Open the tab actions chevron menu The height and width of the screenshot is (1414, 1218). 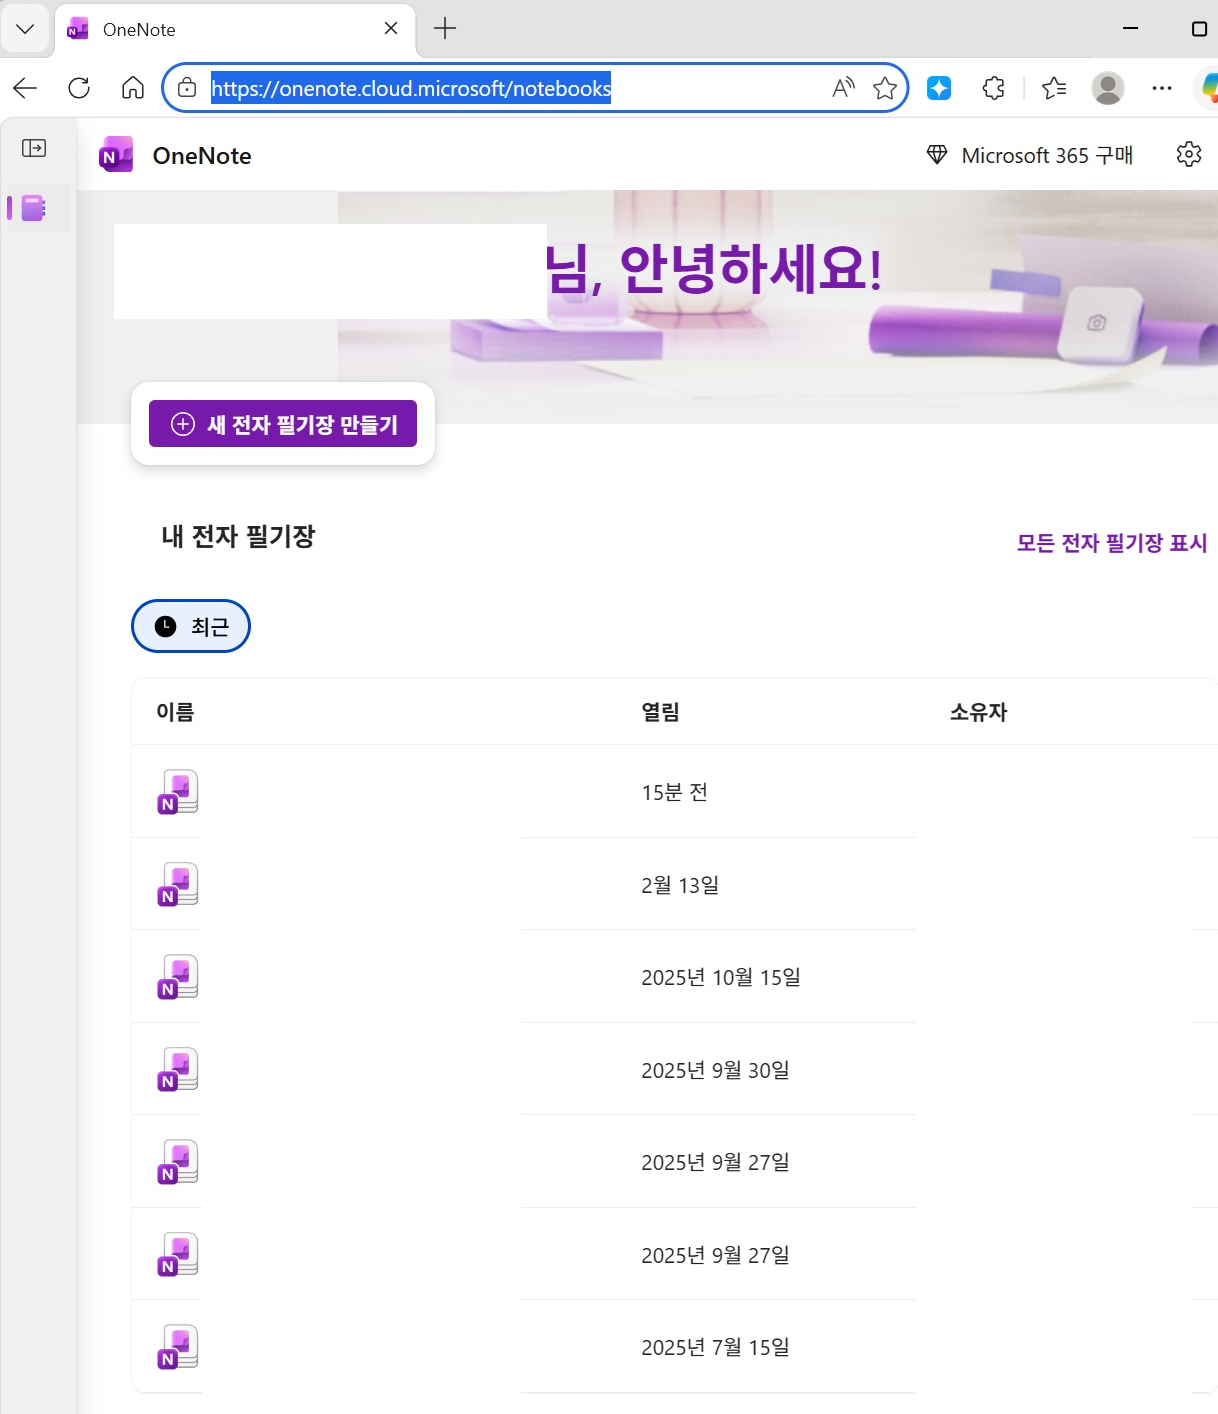click(25, 29)
